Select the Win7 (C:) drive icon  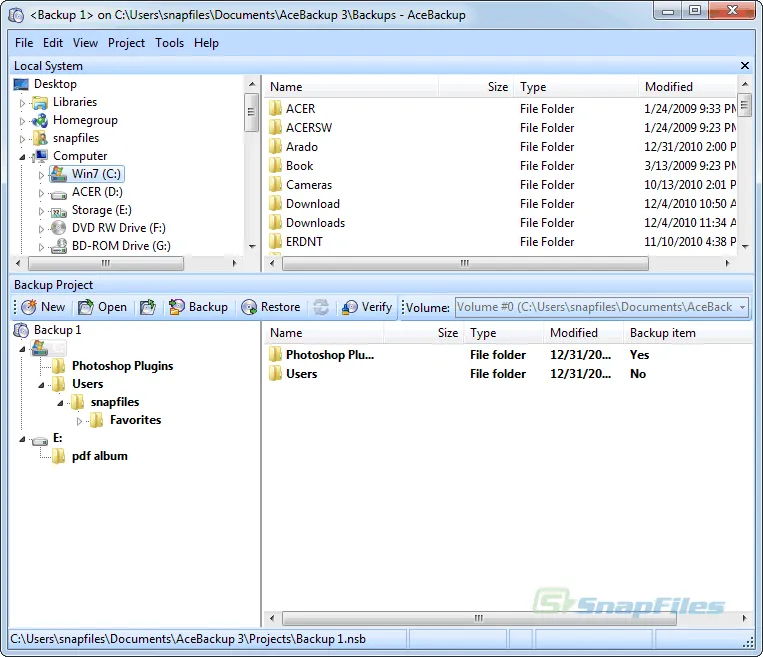click(58, 174)
